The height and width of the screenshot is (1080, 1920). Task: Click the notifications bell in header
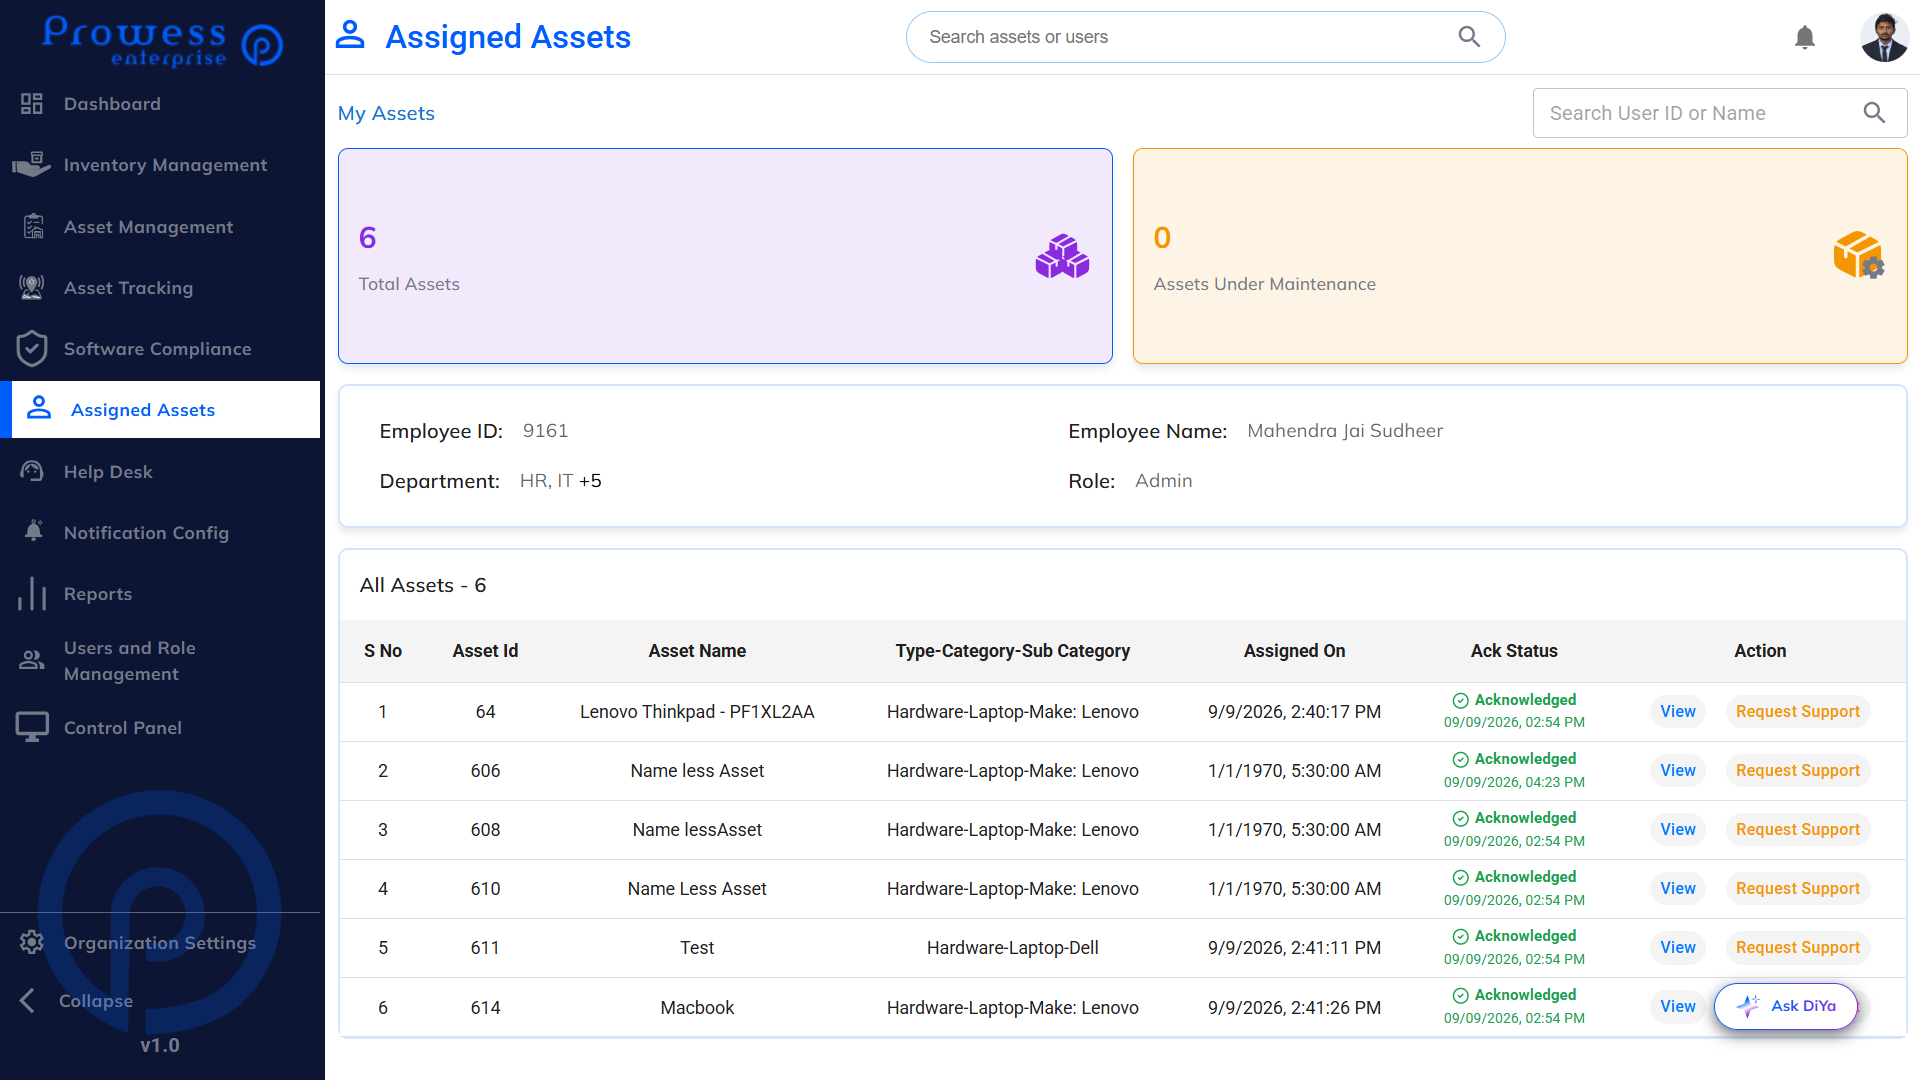coord(1805,38)
